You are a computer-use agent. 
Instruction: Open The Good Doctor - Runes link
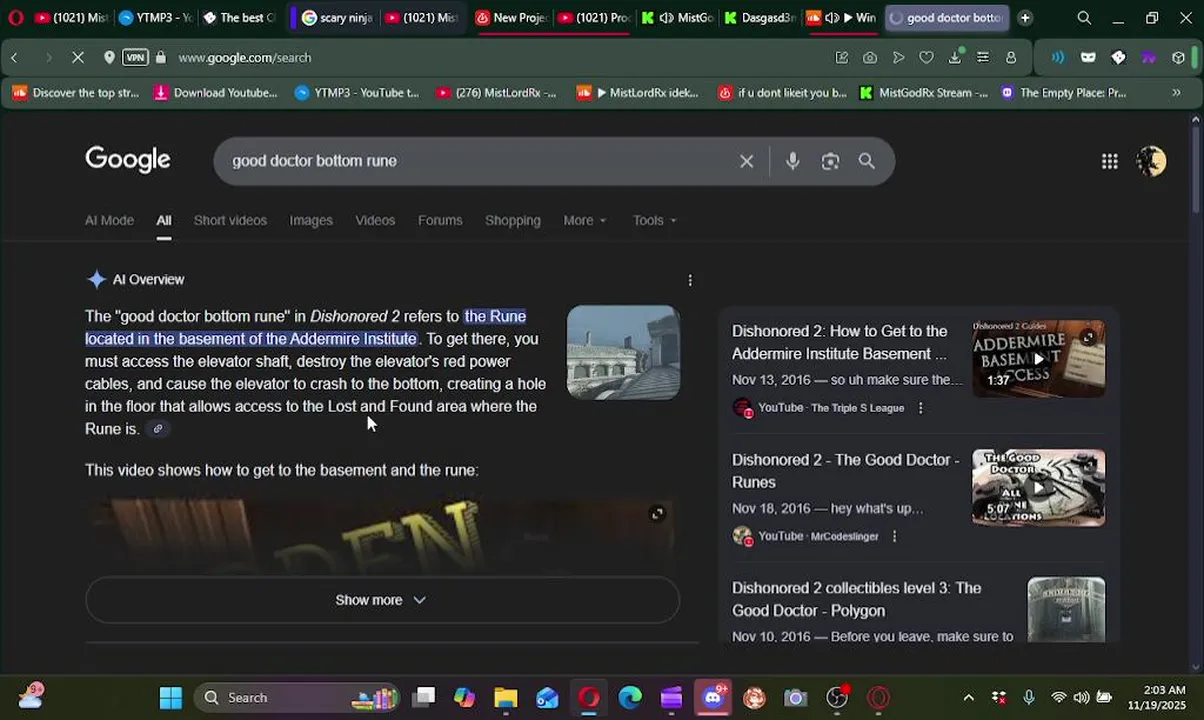(845, 471)
